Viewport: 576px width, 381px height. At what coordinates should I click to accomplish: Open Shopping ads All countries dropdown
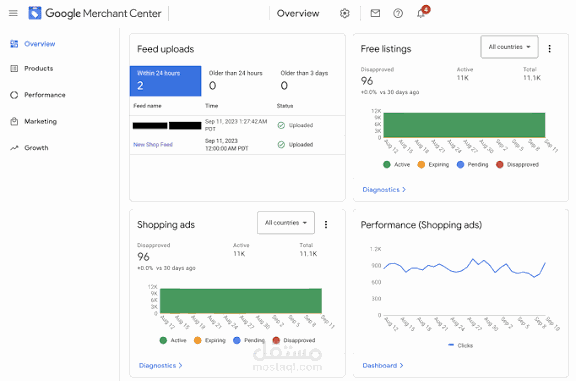point(286,223)
